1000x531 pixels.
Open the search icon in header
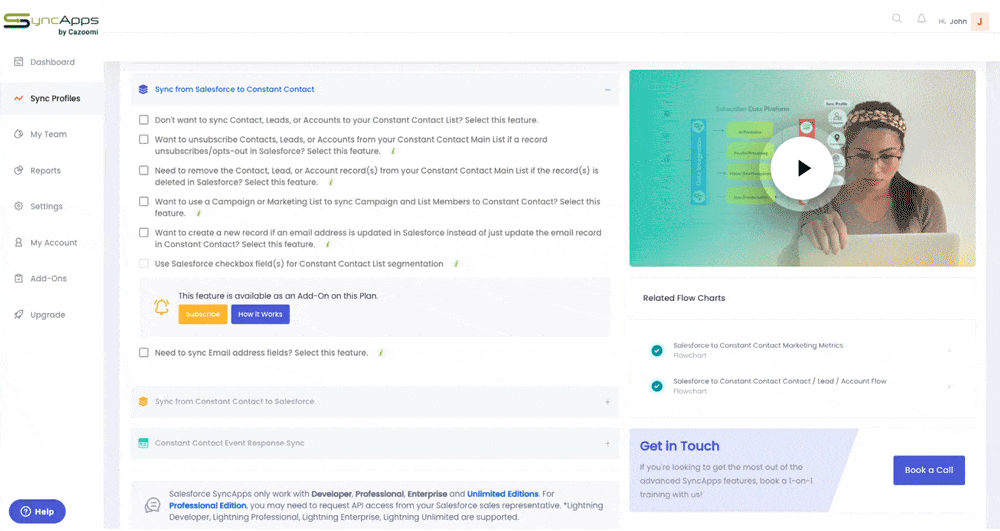[897, 19]
